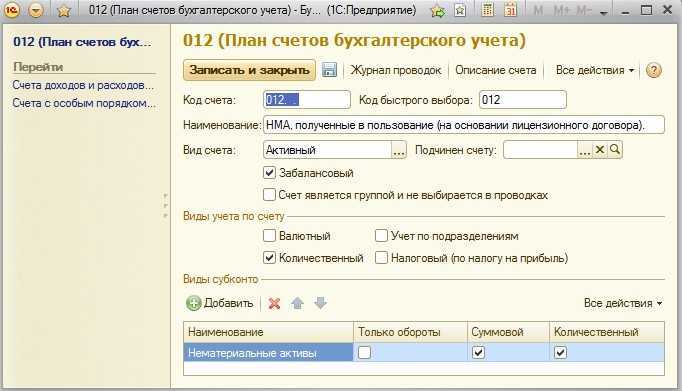Move subconto up with arrow icon
Viewport: 682px width, 391px height.
click(x=298, y=303)
